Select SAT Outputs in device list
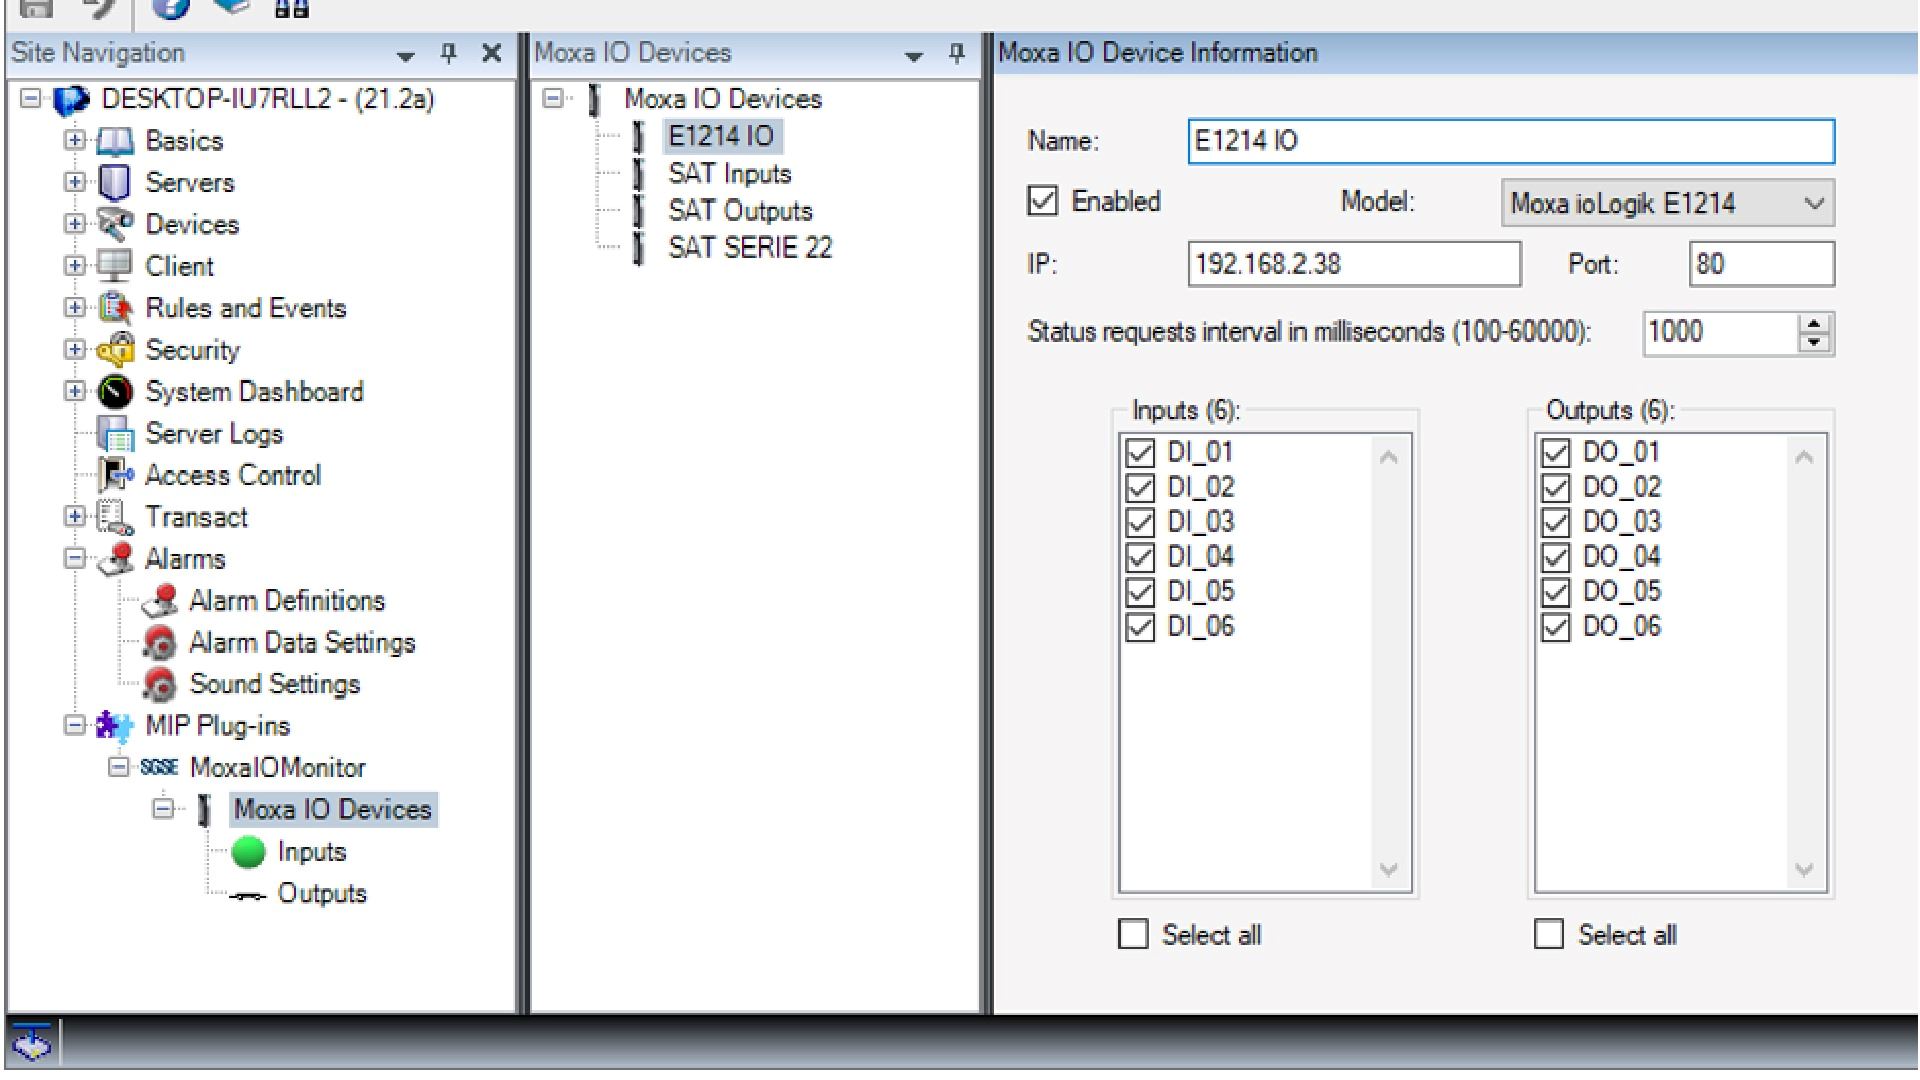 pos(740,211)
